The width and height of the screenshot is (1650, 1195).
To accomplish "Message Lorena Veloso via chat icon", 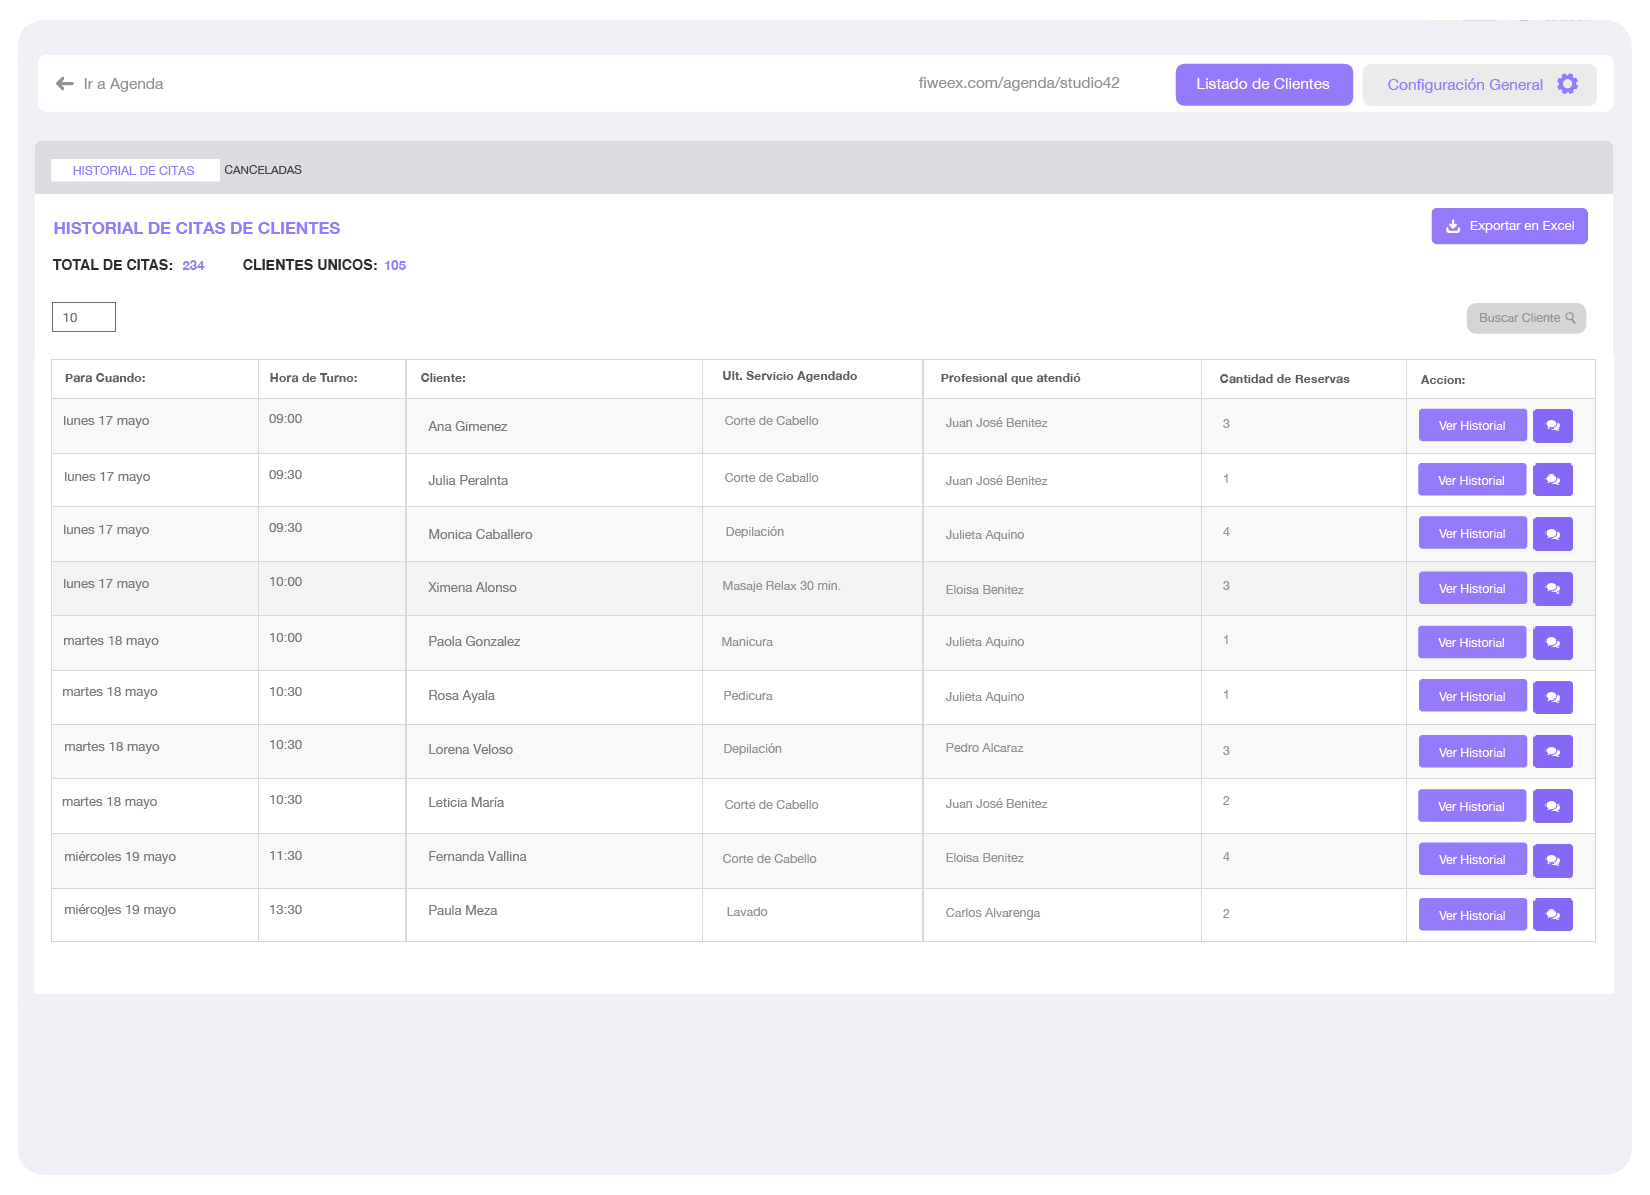I will pyautogui.click(x=1552, y=752).
